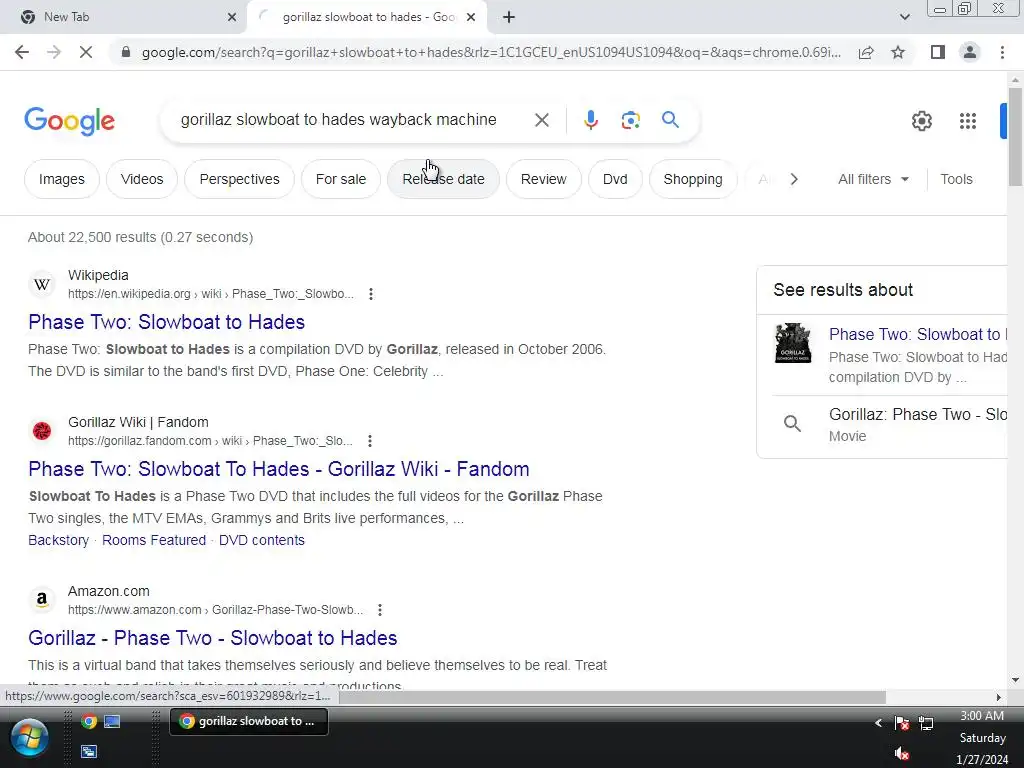Open the Fandom Slowboat To Hades result

(x=279, y=469)
